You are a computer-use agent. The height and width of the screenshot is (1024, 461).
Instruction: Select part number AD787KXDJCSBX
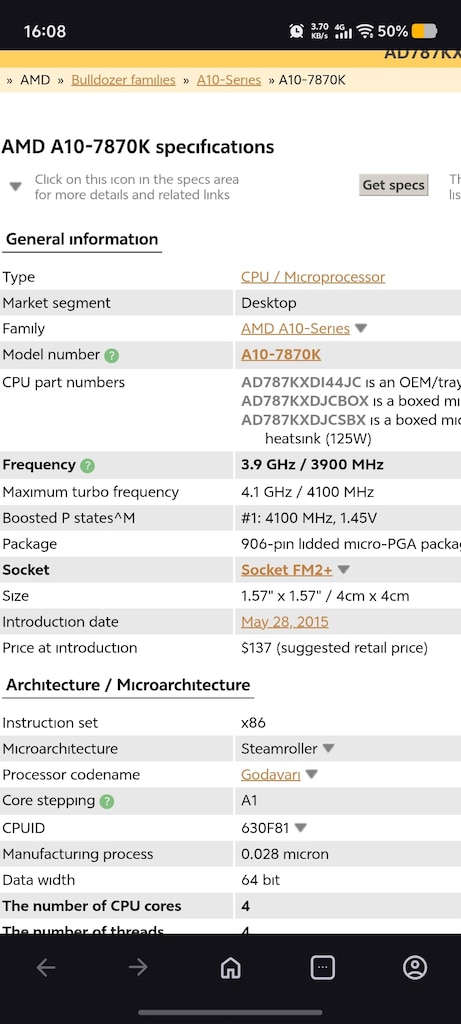305,419
